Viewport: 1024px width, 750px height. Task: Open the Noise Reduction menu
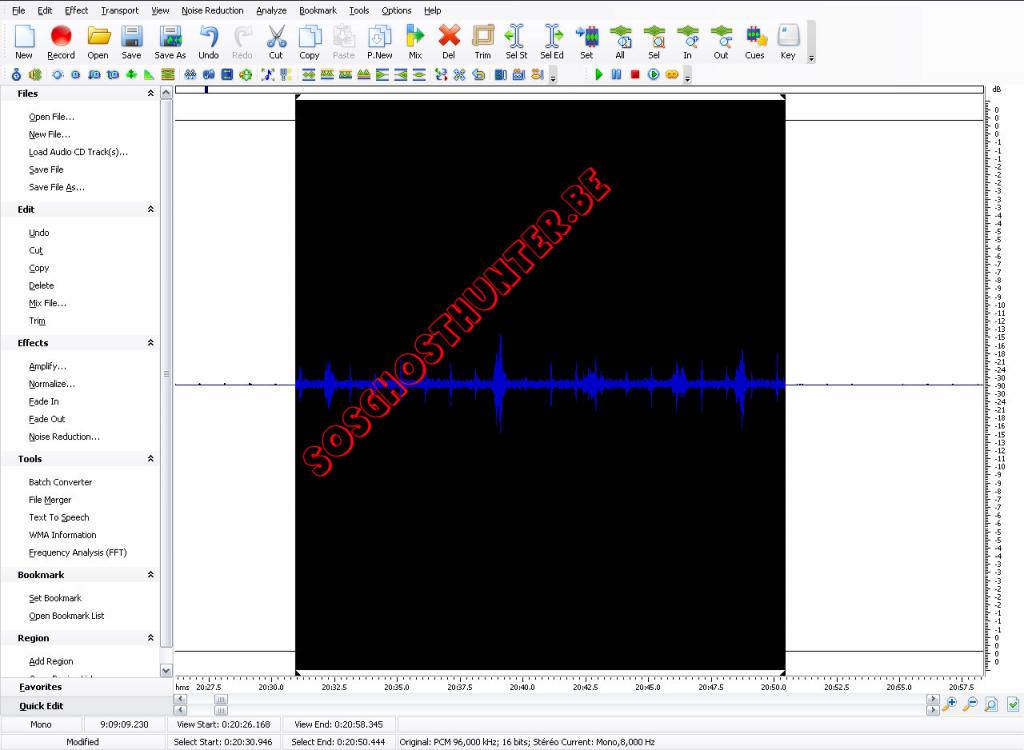[x=212, y=10]
